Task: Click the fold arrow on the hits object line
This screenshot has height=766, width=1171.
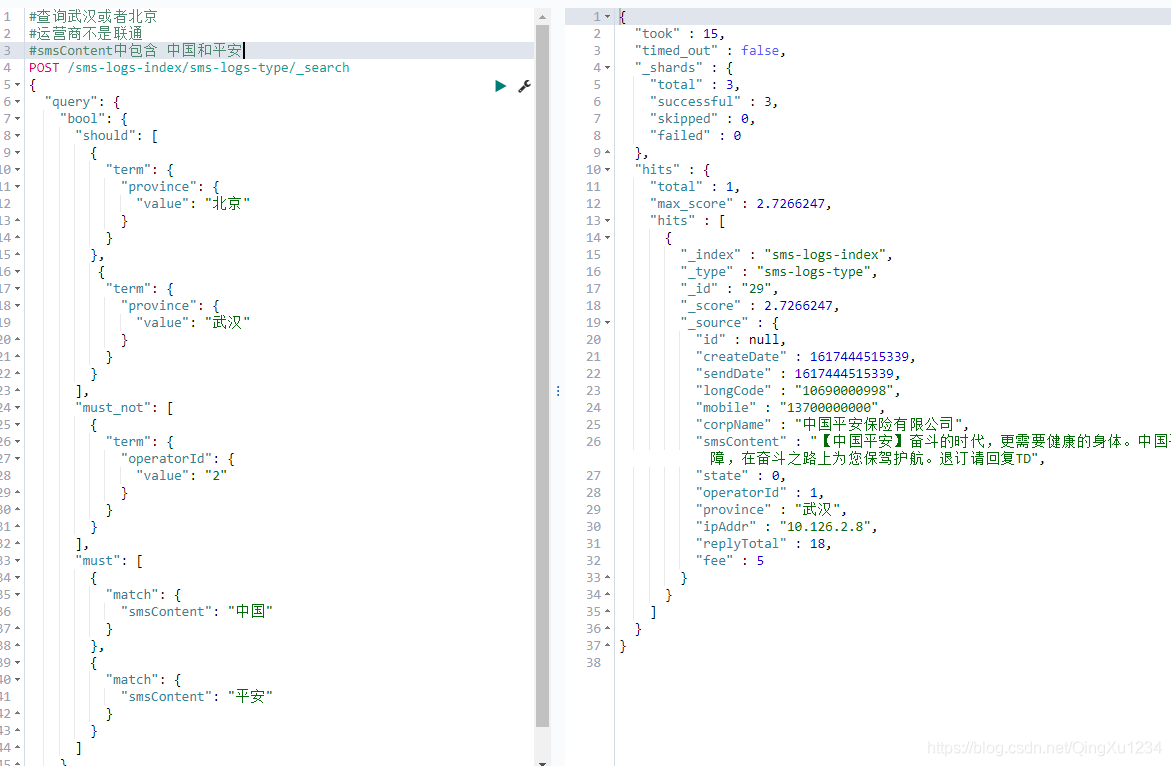Action: click(x=606, y=168)
